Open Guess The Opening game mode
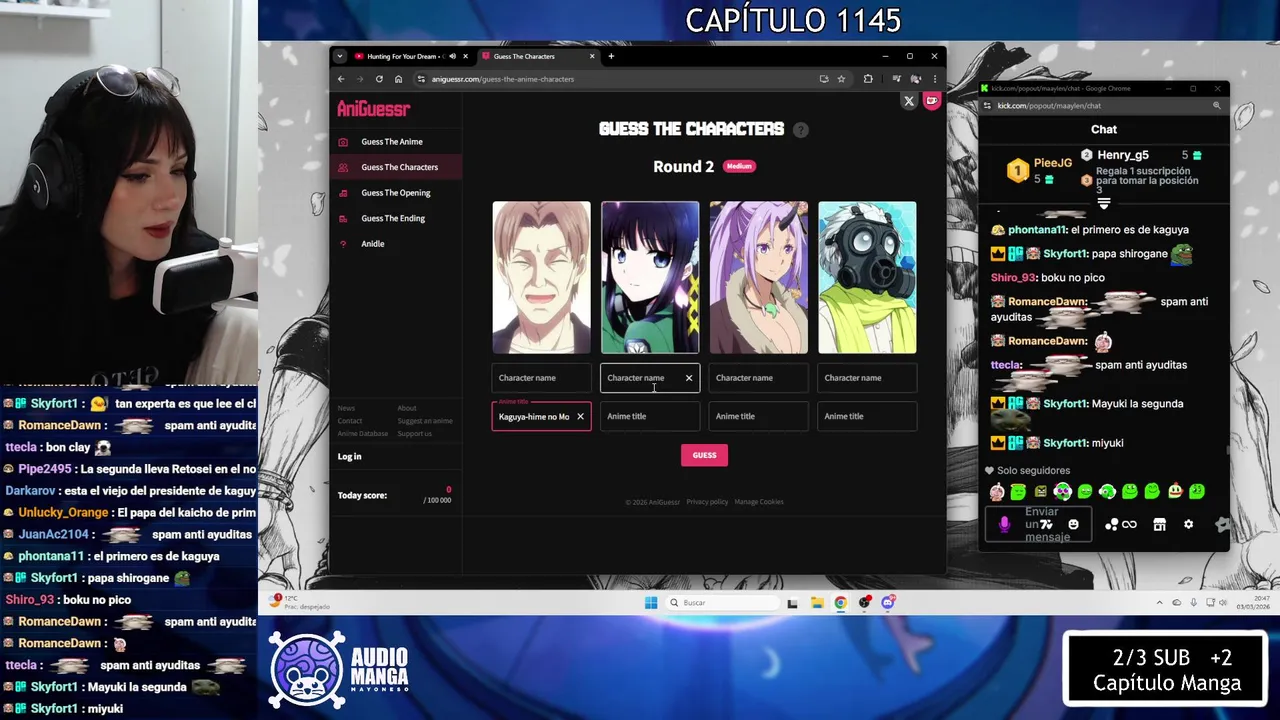This screenshot has width=1280, height=720. coord(395,193)
